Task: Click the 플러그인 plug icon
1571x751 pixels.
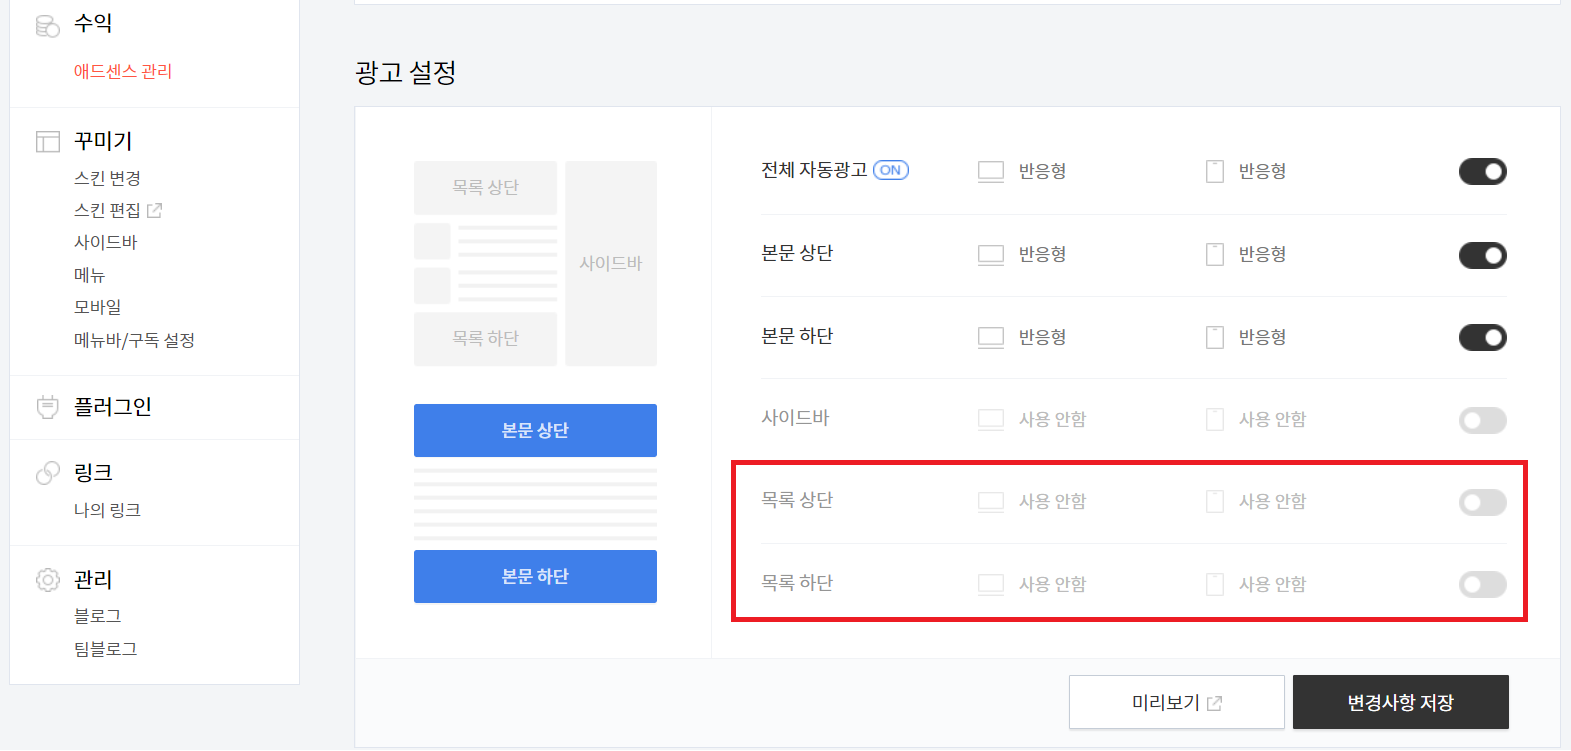Action: (x=47, y=407)
